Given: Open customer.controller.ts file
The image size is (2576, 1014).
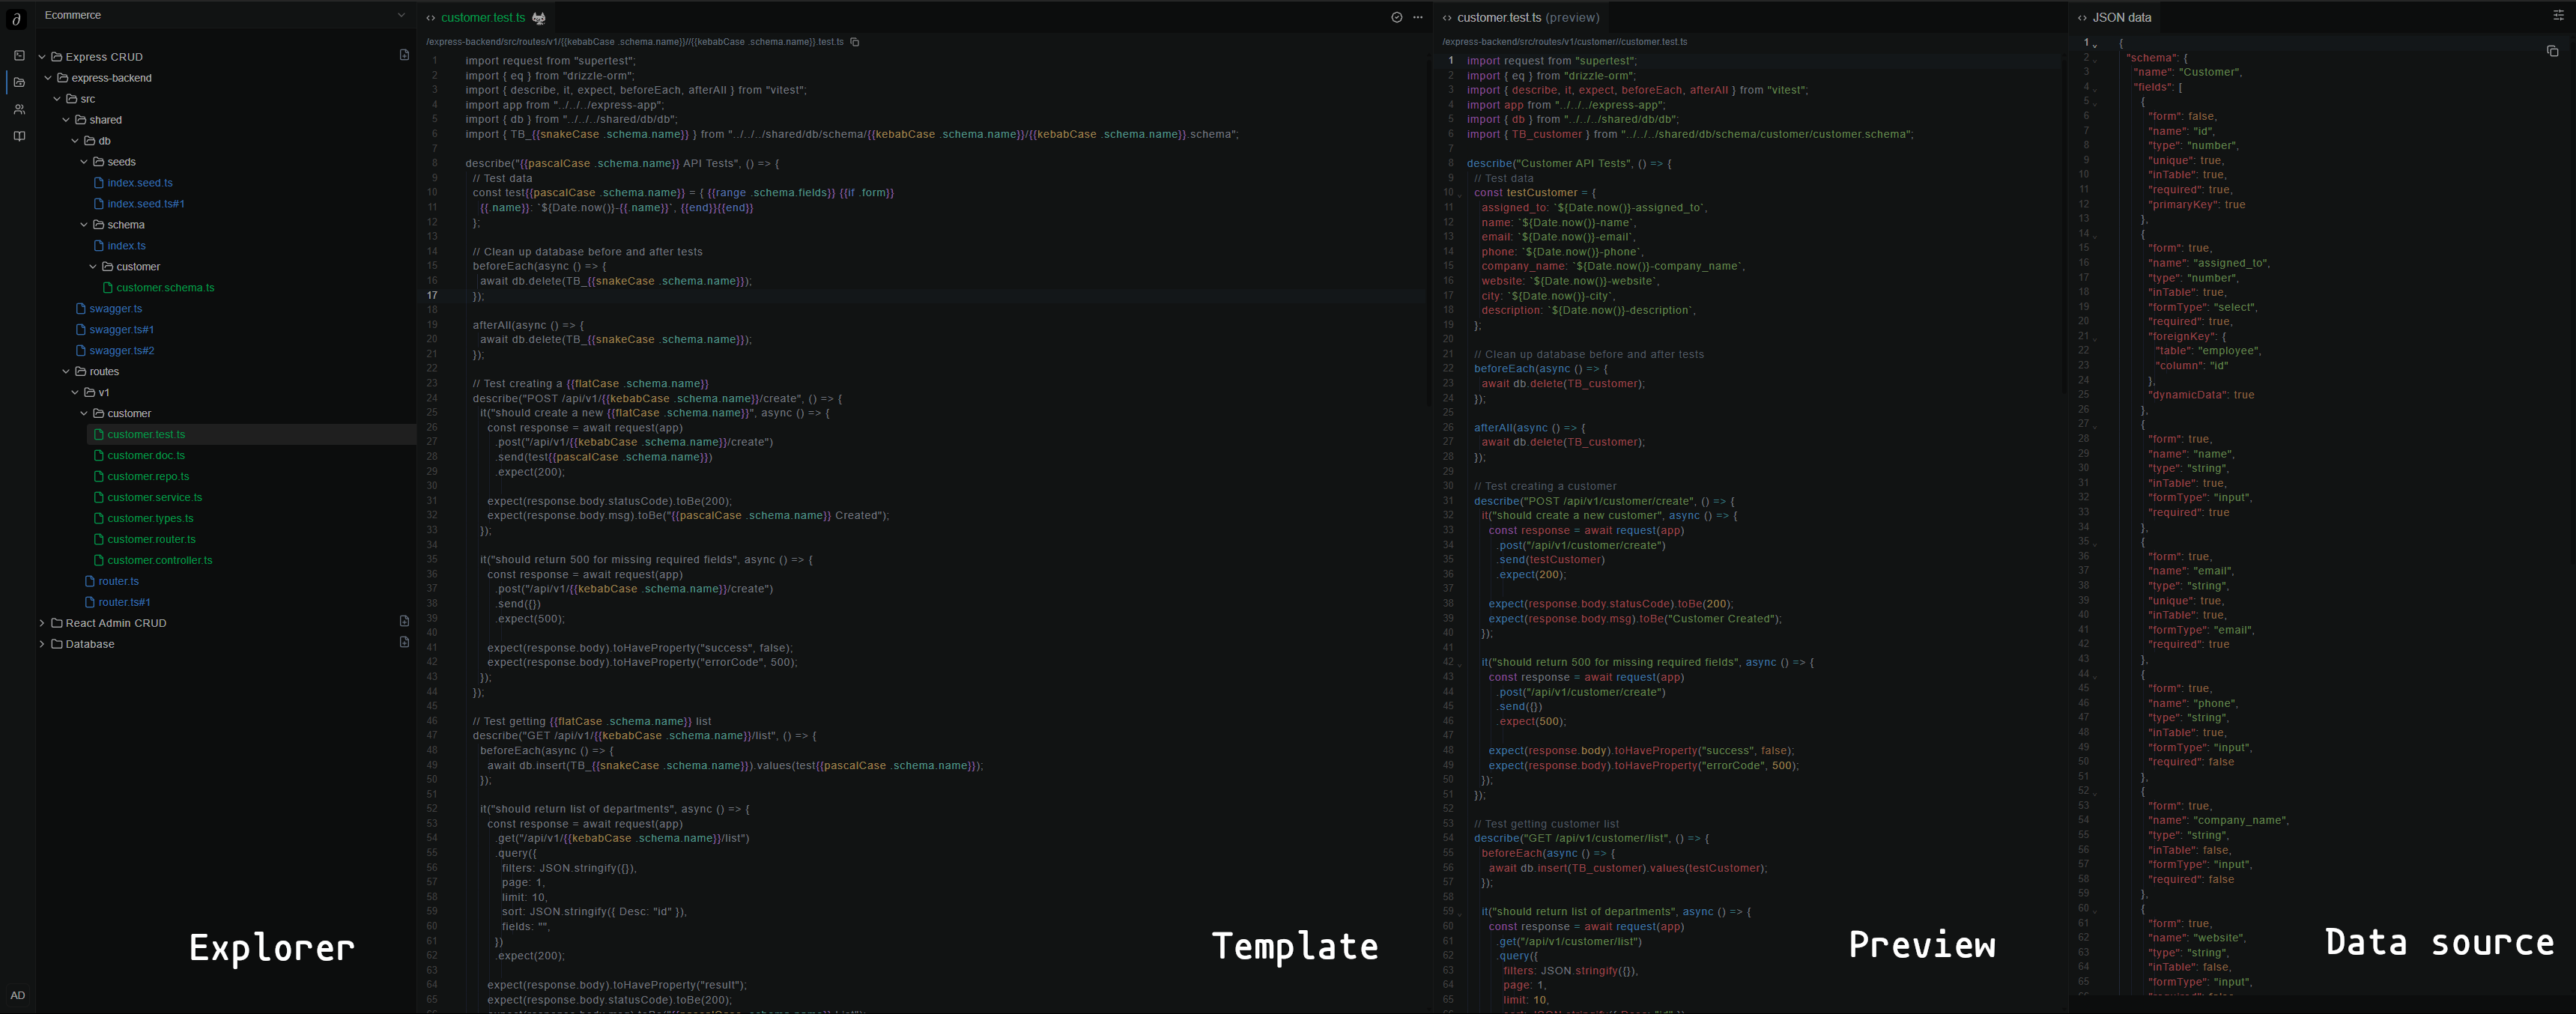Looking at the screenshot, I should click(159, 561).
